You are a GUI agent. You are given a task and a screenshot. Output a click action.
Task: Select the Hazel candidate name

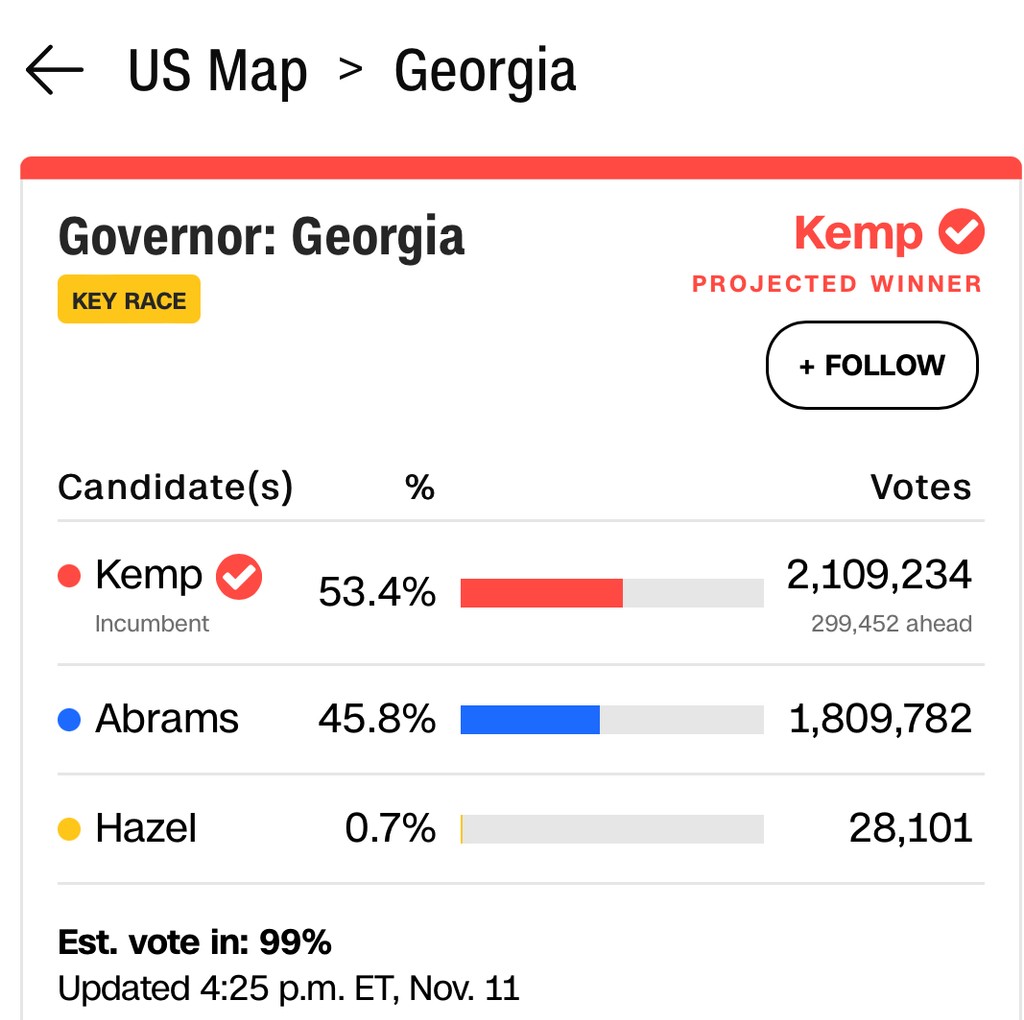pyautogui.click(x=146, y=829)
